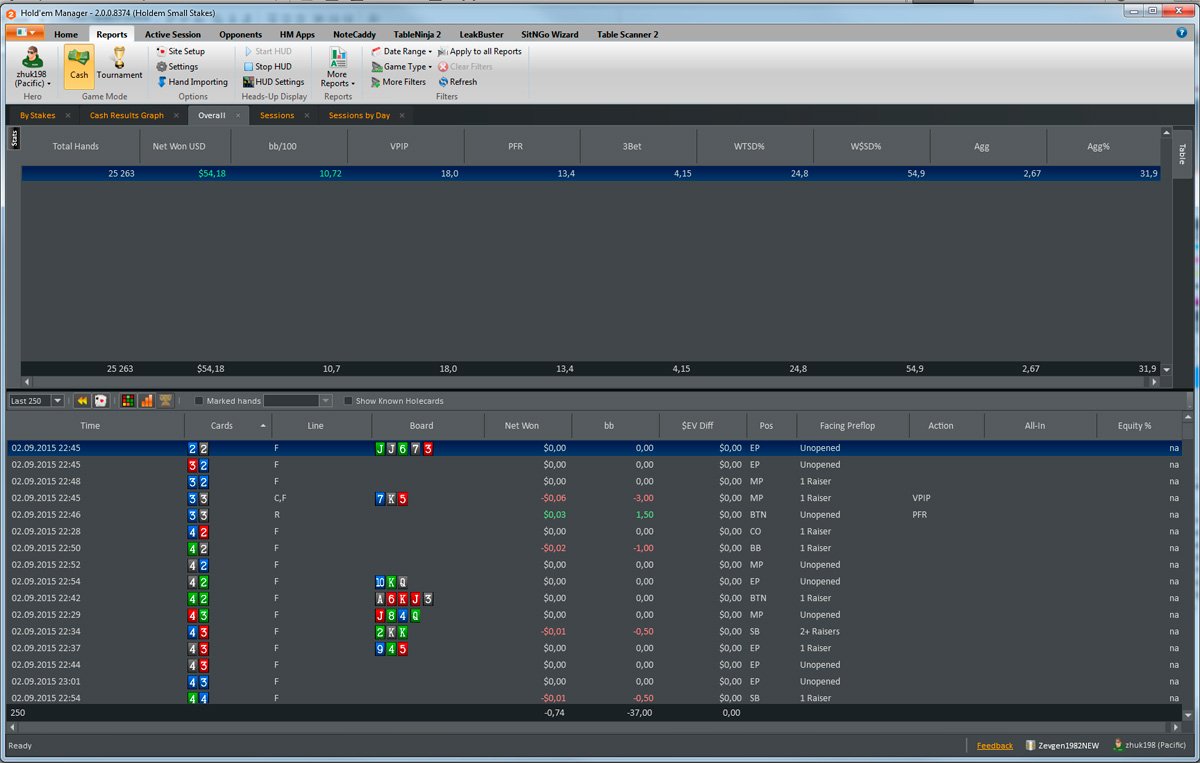Enable the Marked hands checkbox
This screenshot has height=763, width=1200.
coord(198,401)
